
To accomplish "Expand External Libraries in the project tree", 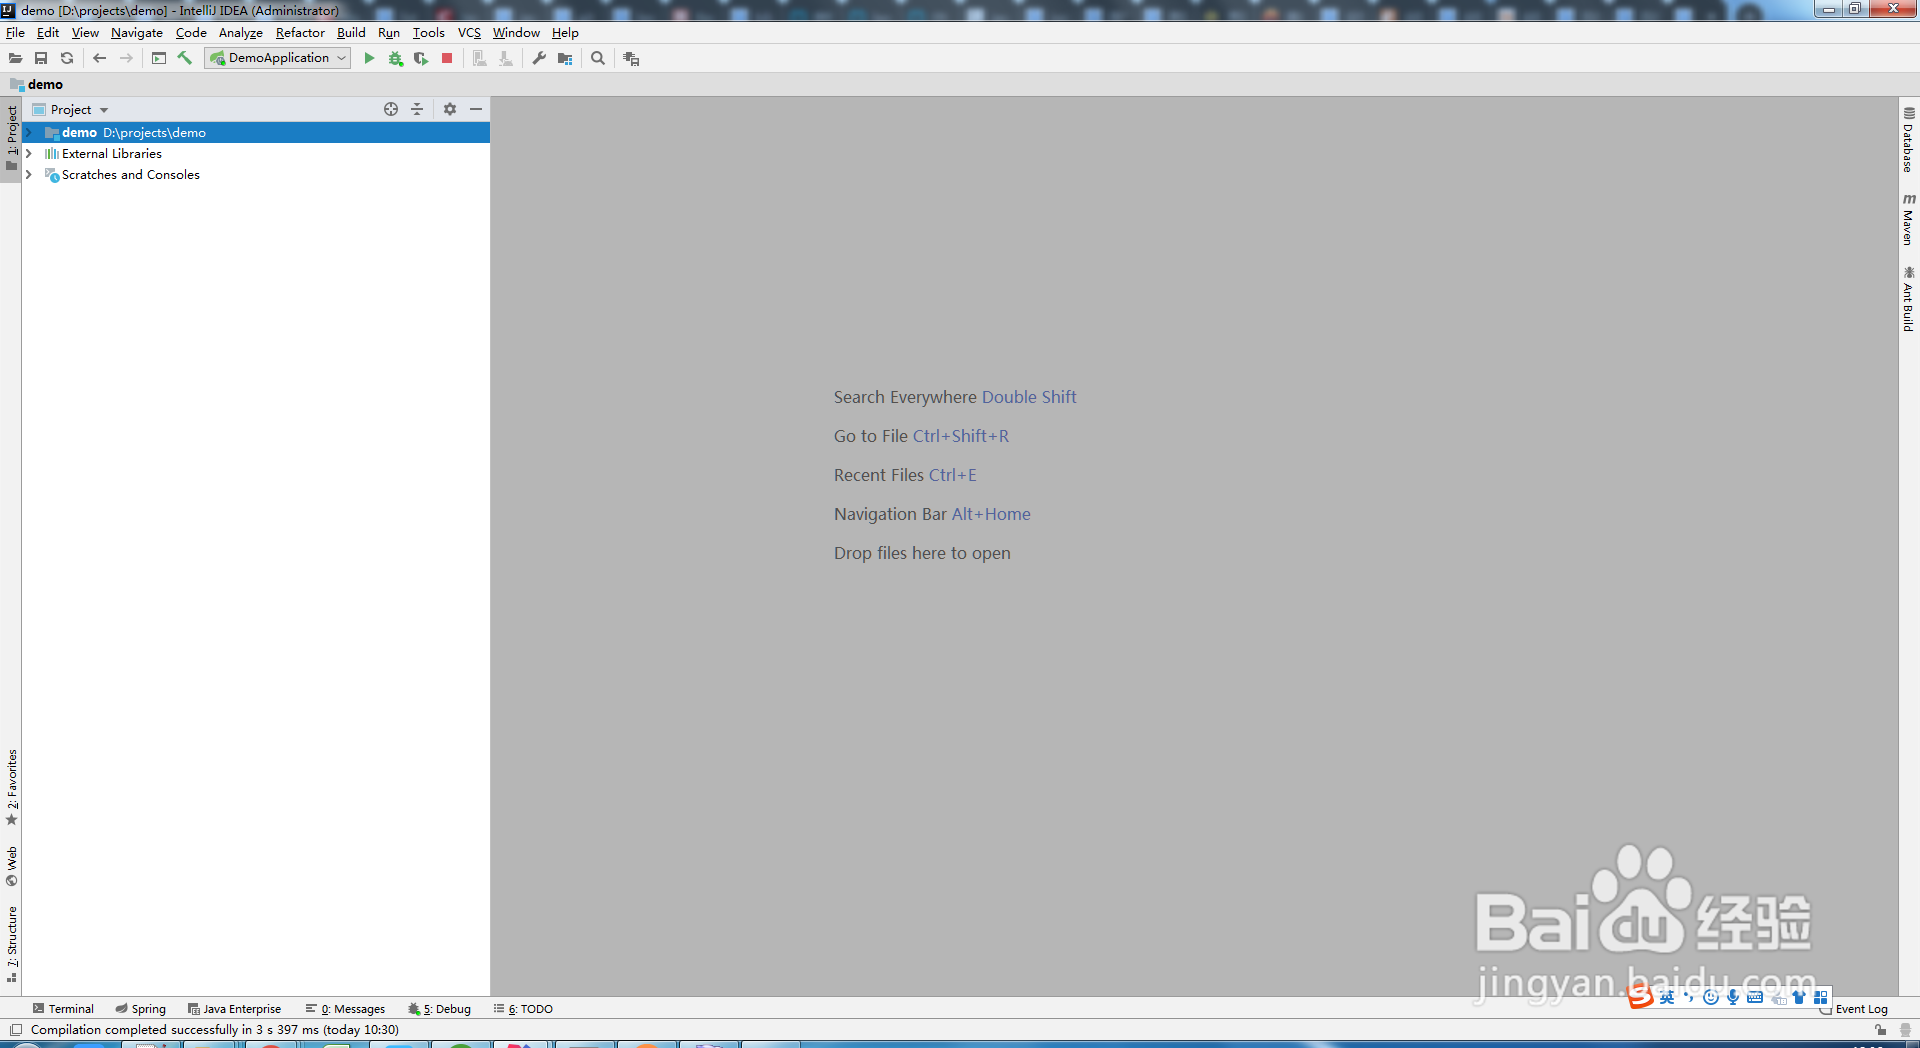I will 28,153.
